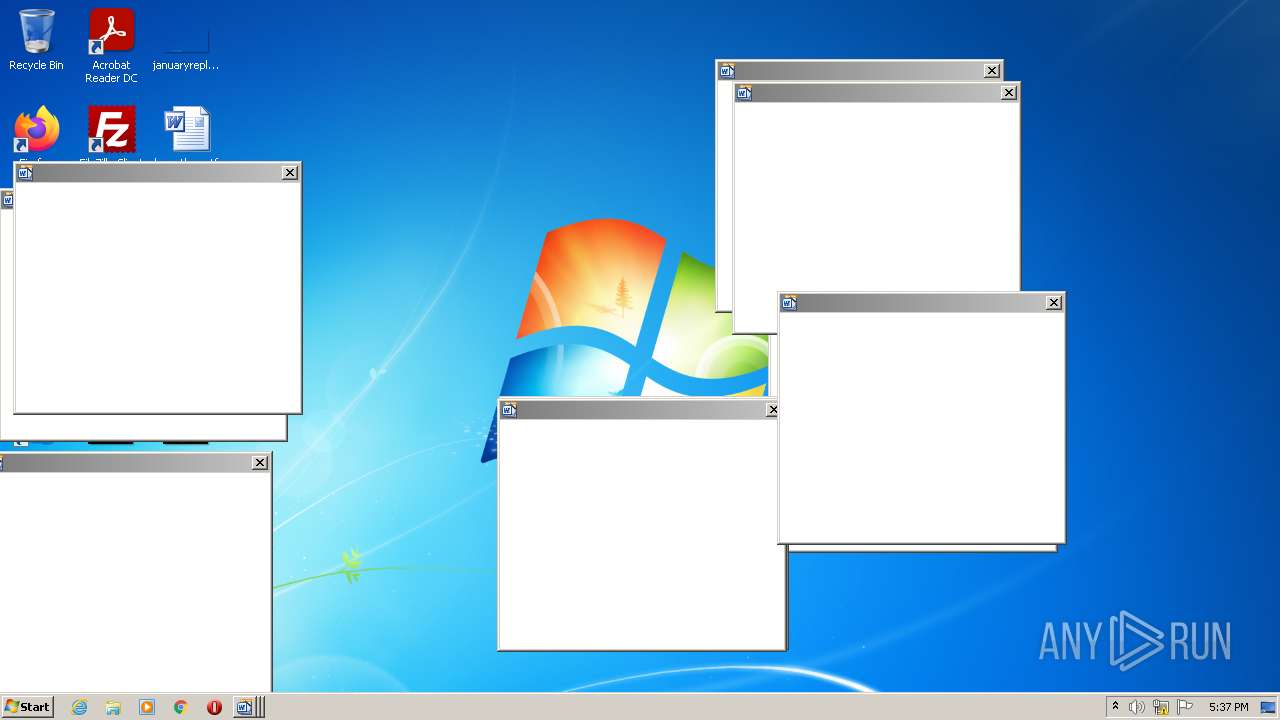Close the blank window touching the taskbar
Image resolution: width=1280 pixels, height=720 pixels.
click(x=260, y=463)
